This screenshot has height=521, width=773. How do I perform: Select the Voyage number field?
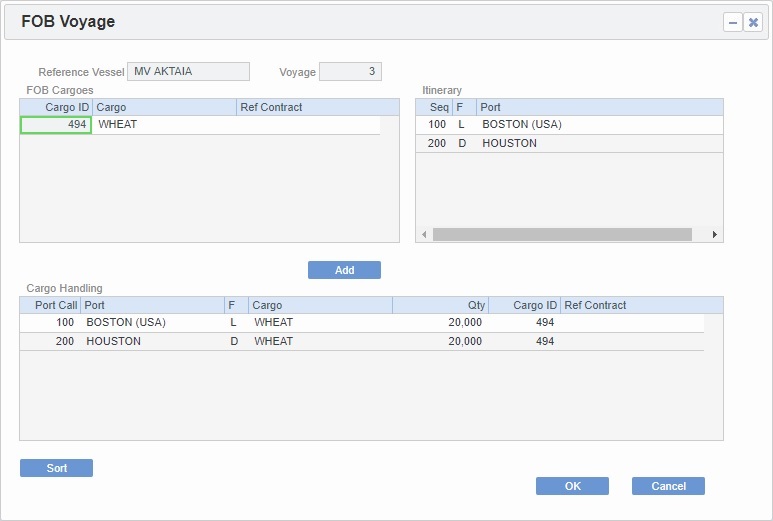point(350,72)
